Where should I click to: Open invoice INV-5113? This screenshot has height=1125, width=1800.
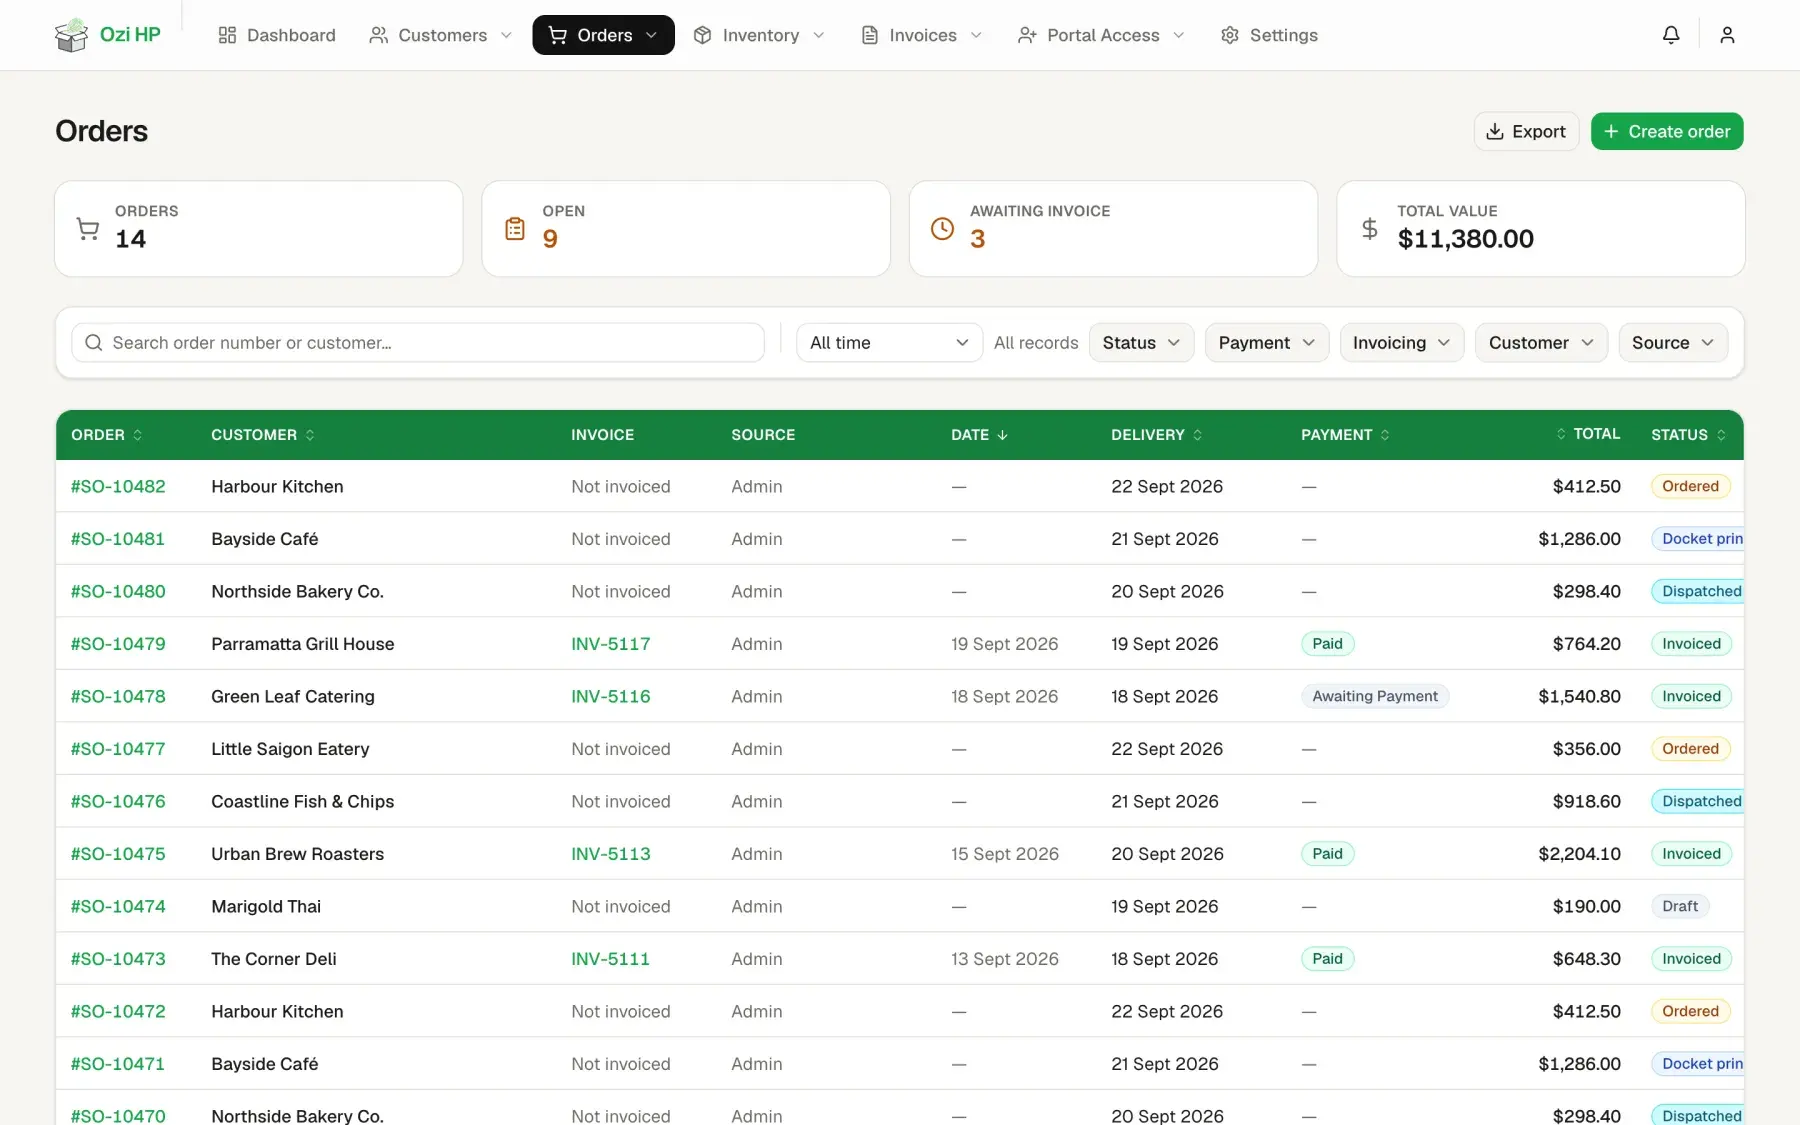(x=610, y=854)
